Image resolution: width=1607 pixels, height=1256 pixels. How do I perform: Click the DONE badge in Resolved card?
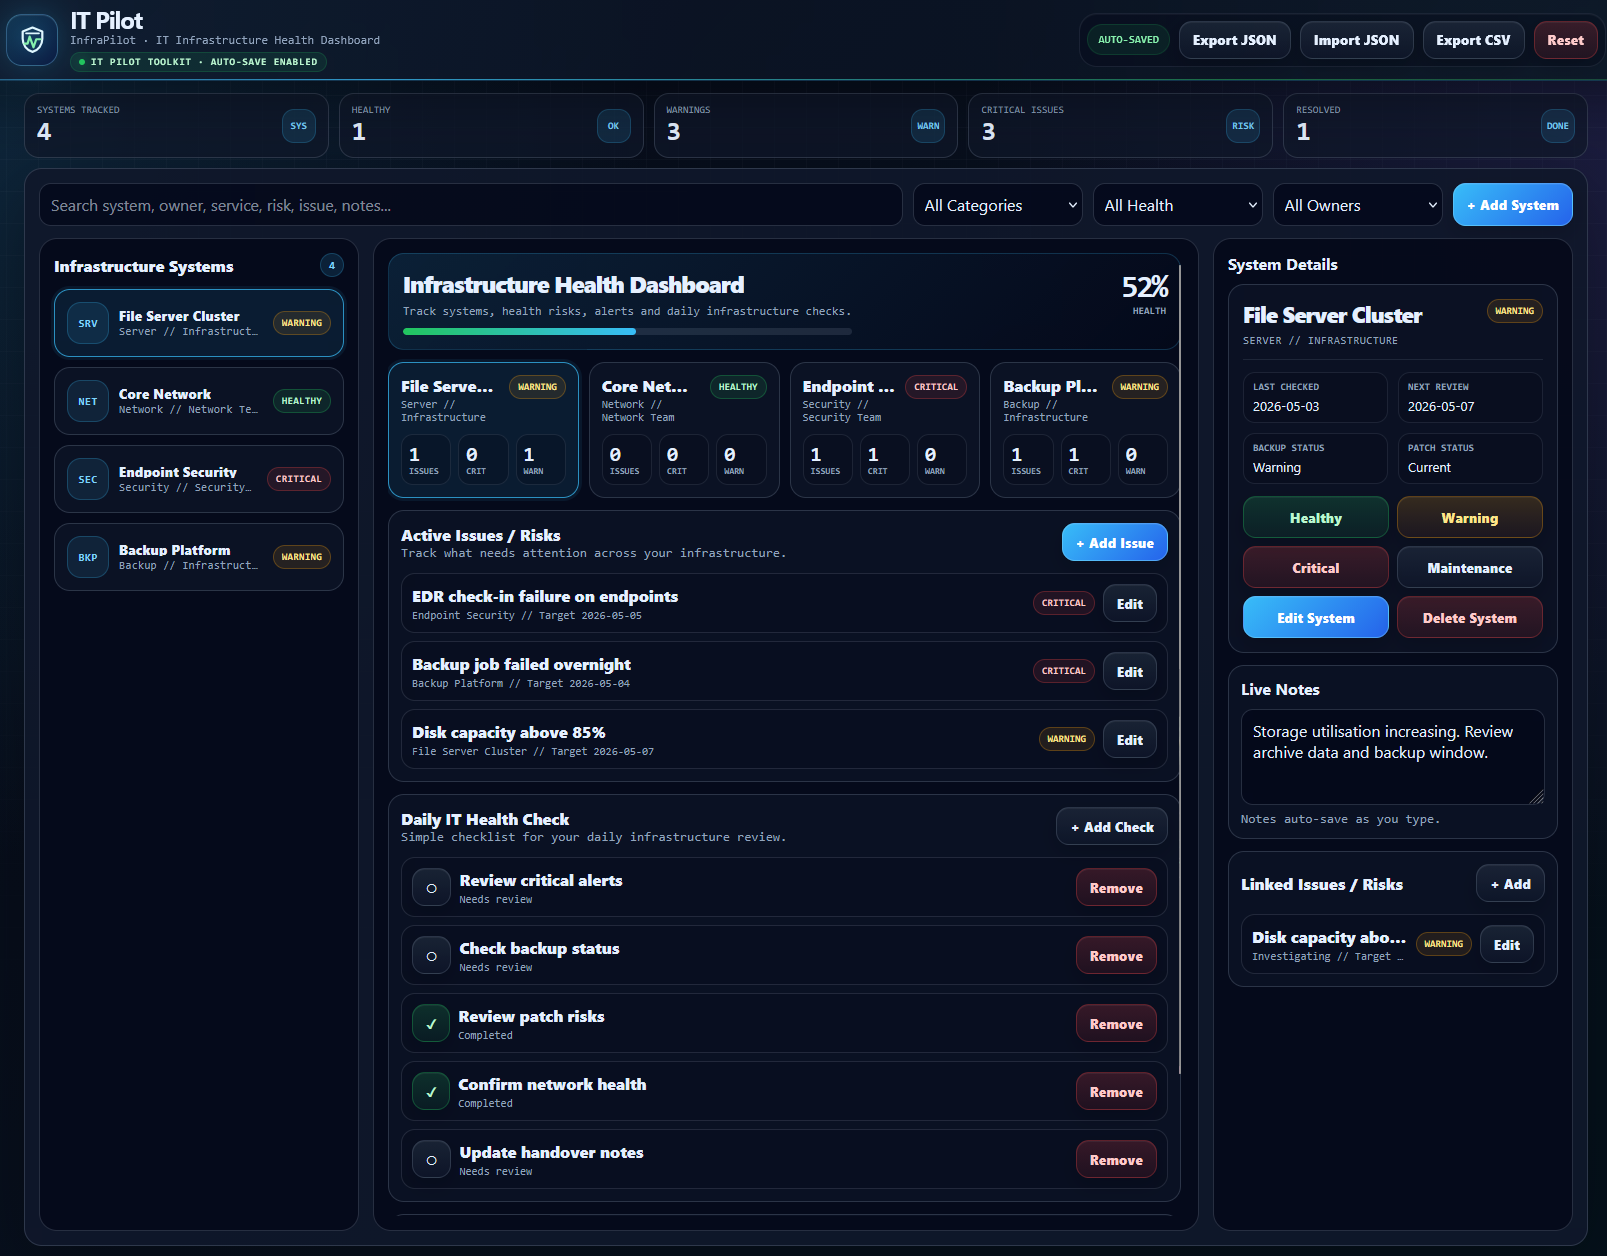(1557, 126)
